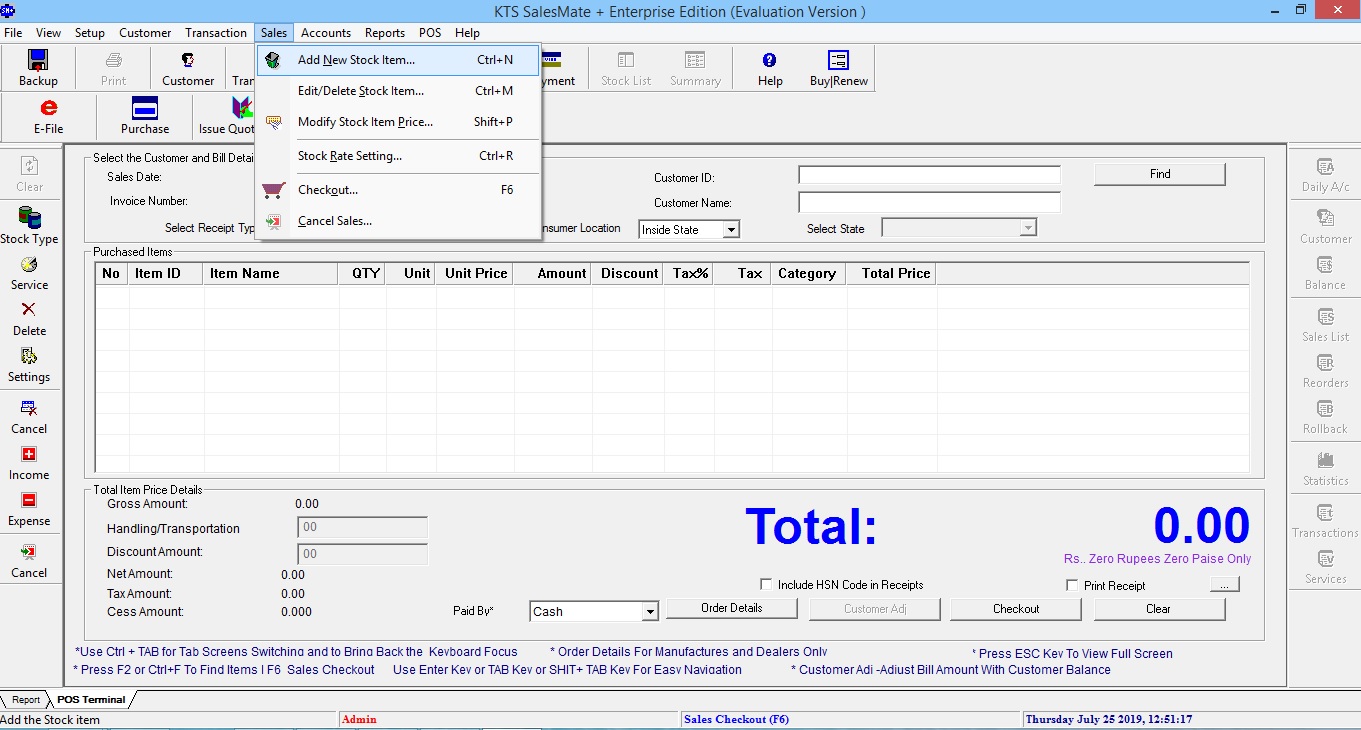This screenshot has width=1361, height=730.
Task: Open E-File from the toolbar
Action: (48, 108)
